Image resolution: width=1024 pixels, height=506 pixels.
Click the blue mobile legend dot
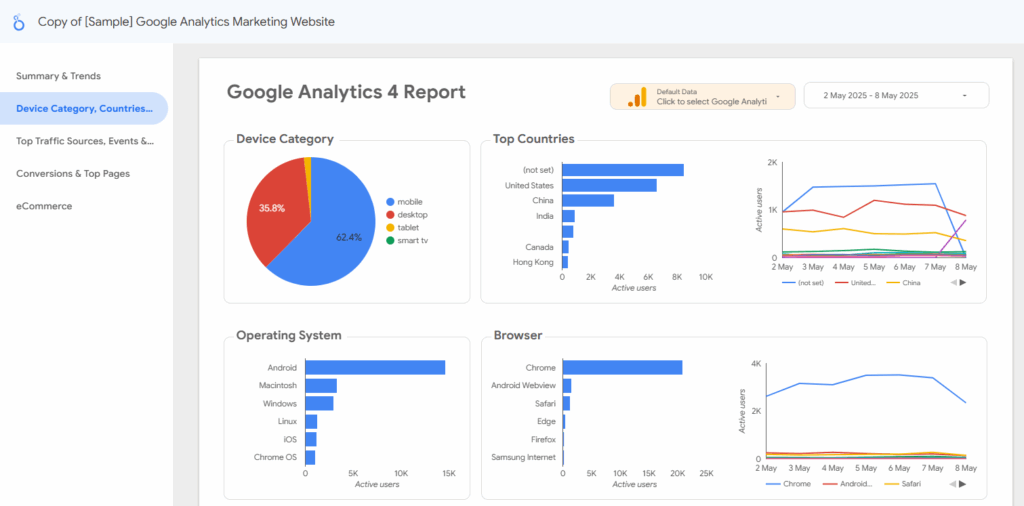click(x=391, y=202)
